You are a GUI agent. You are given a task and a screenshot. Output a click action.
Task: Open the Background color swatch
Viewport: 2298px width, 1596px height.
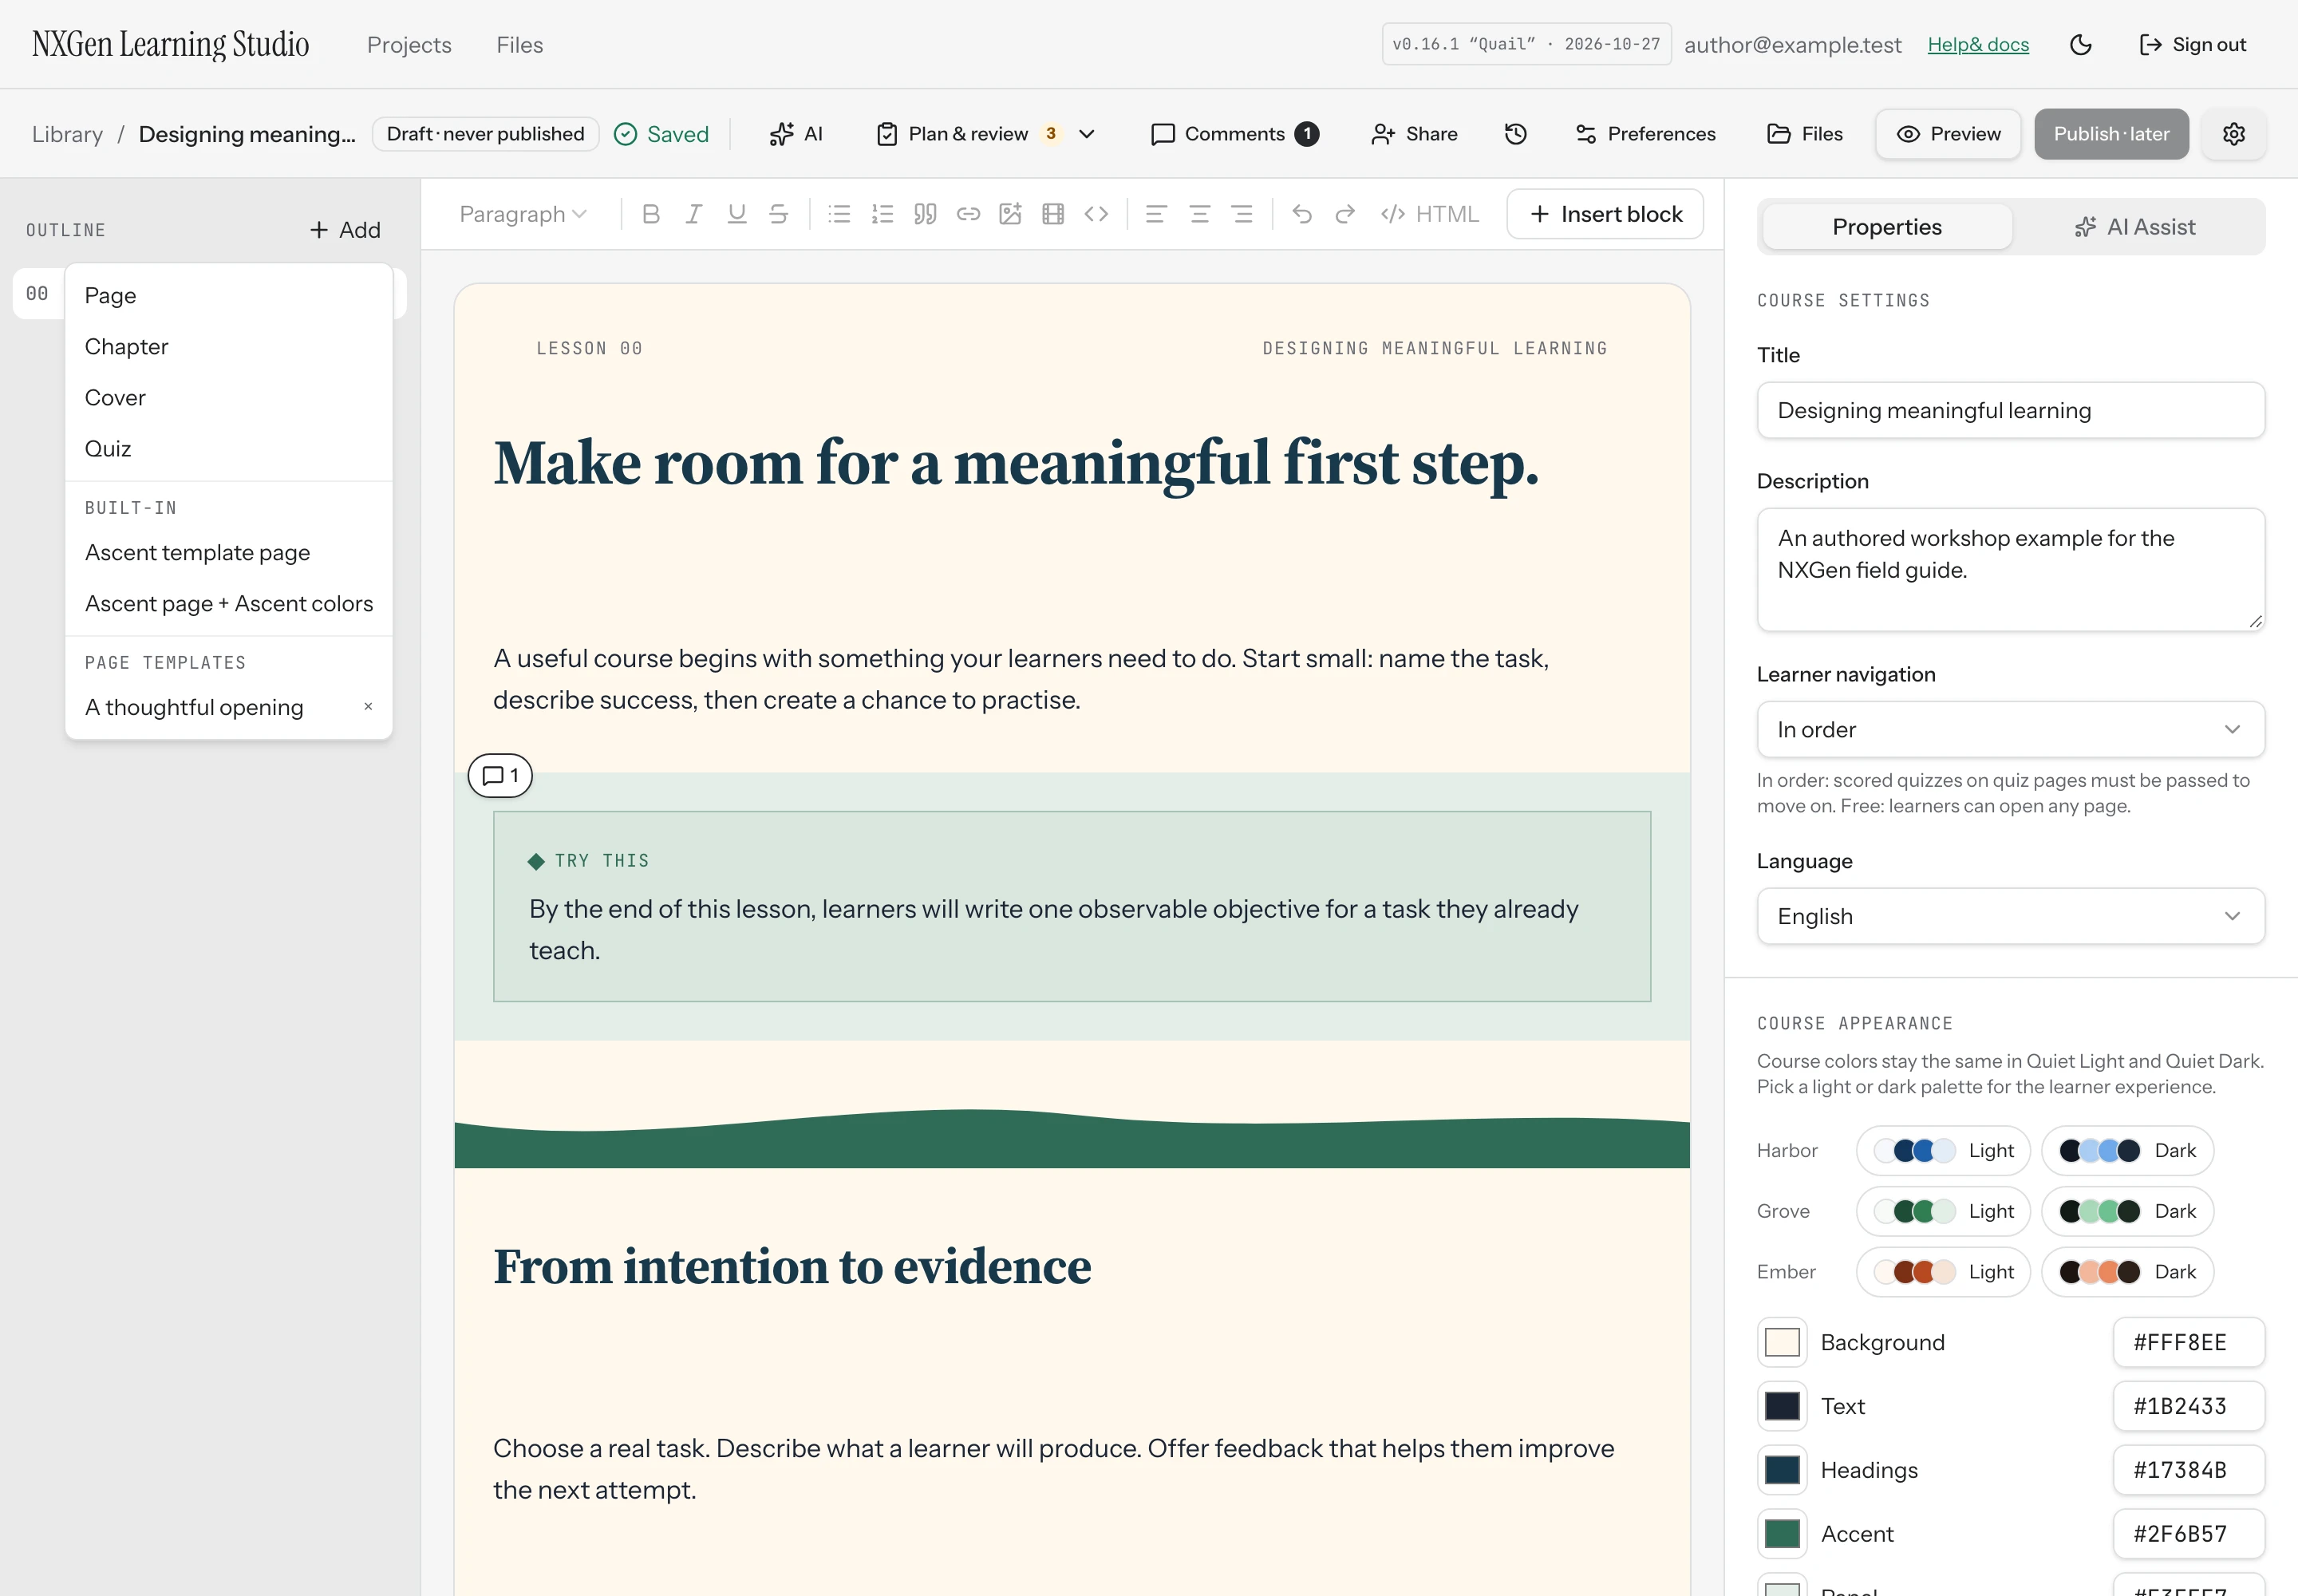coord(1781,1342)
